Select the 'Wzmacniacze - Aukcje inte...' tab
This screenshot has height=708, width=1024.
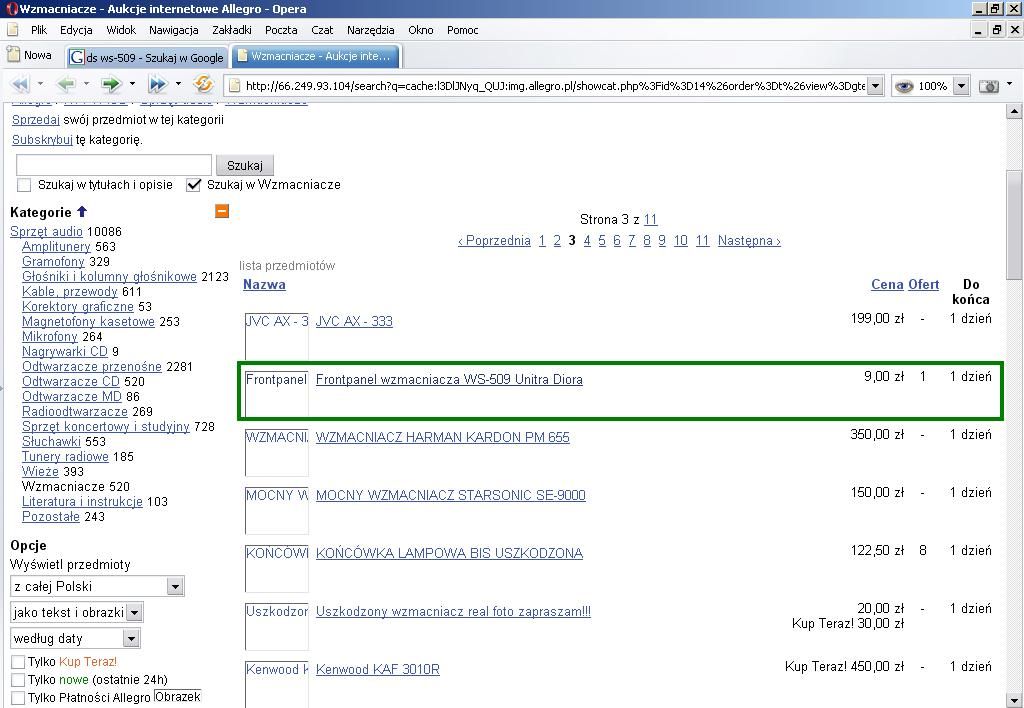pyautogui.click(x=315, y=56)
